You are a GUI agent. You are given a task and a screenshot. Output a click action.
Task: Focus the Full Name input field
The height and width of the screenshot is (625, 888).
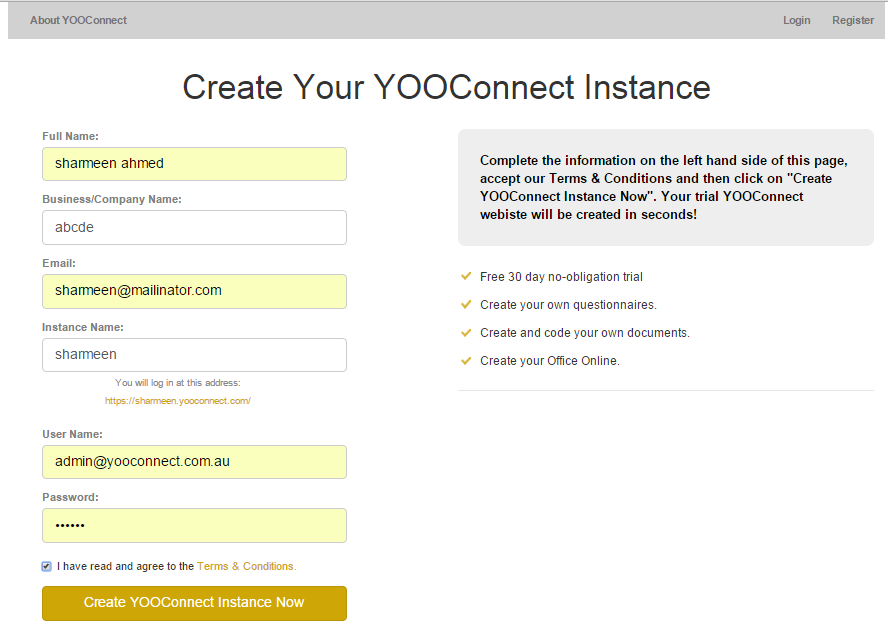tap(194, 164)
